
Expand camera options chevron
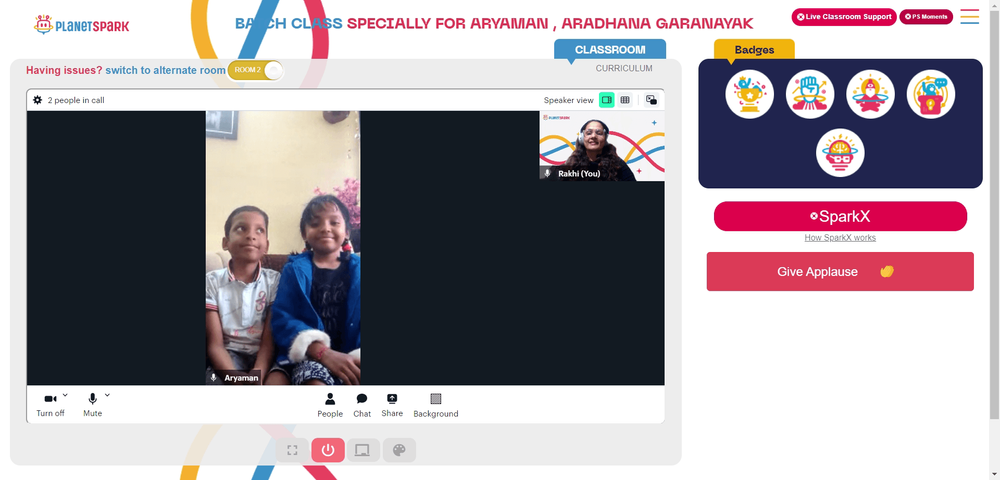click(x=65, y=395)
